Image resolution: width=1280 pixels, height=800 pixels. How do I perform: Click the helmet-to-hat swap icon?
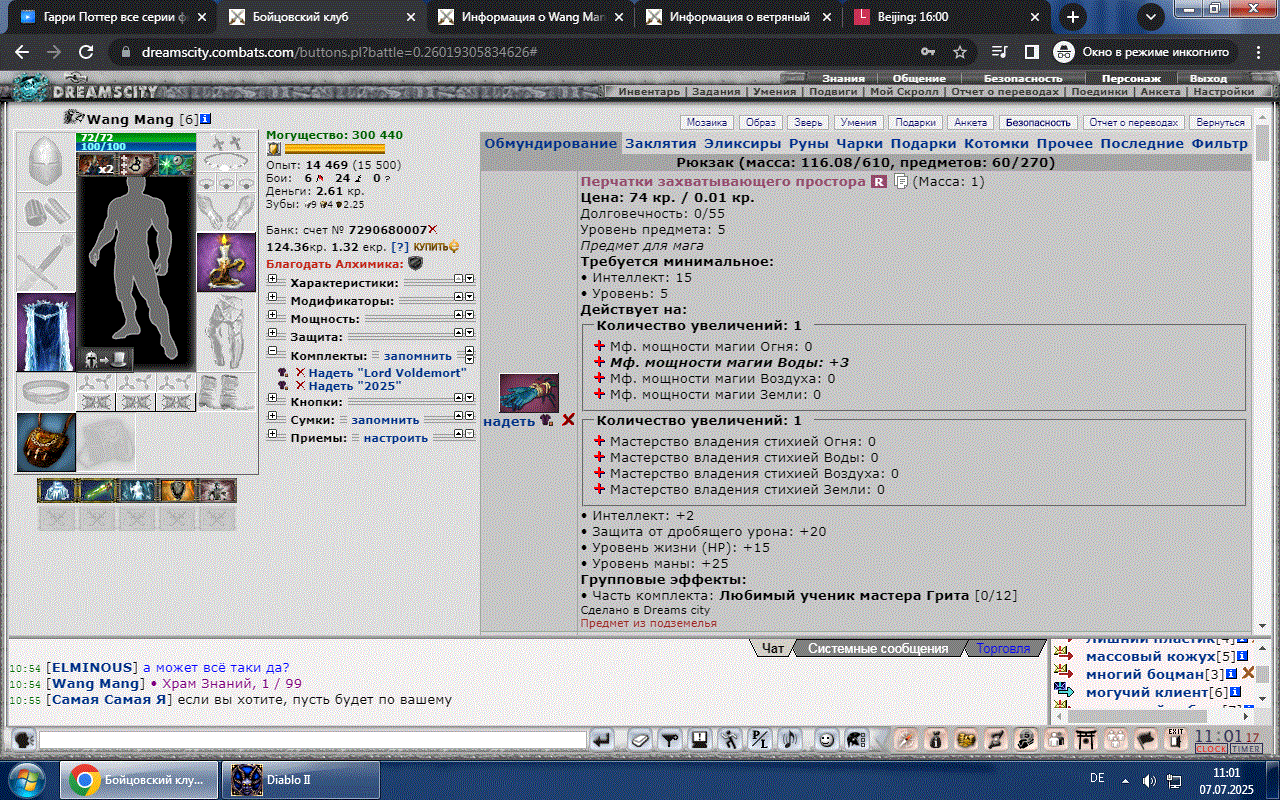coord(106,359)
